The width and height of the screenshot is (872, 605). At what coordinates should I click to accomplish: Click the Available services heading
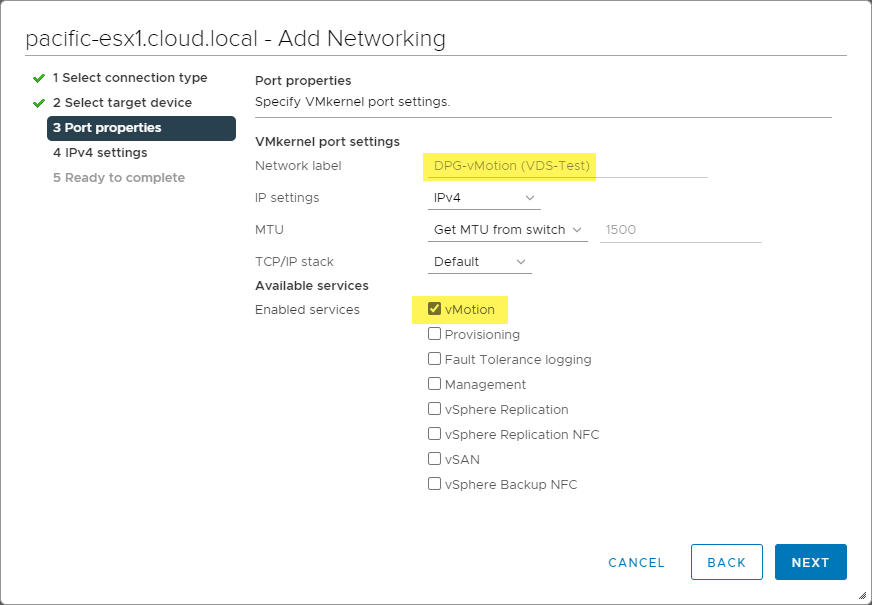[311, 286]
